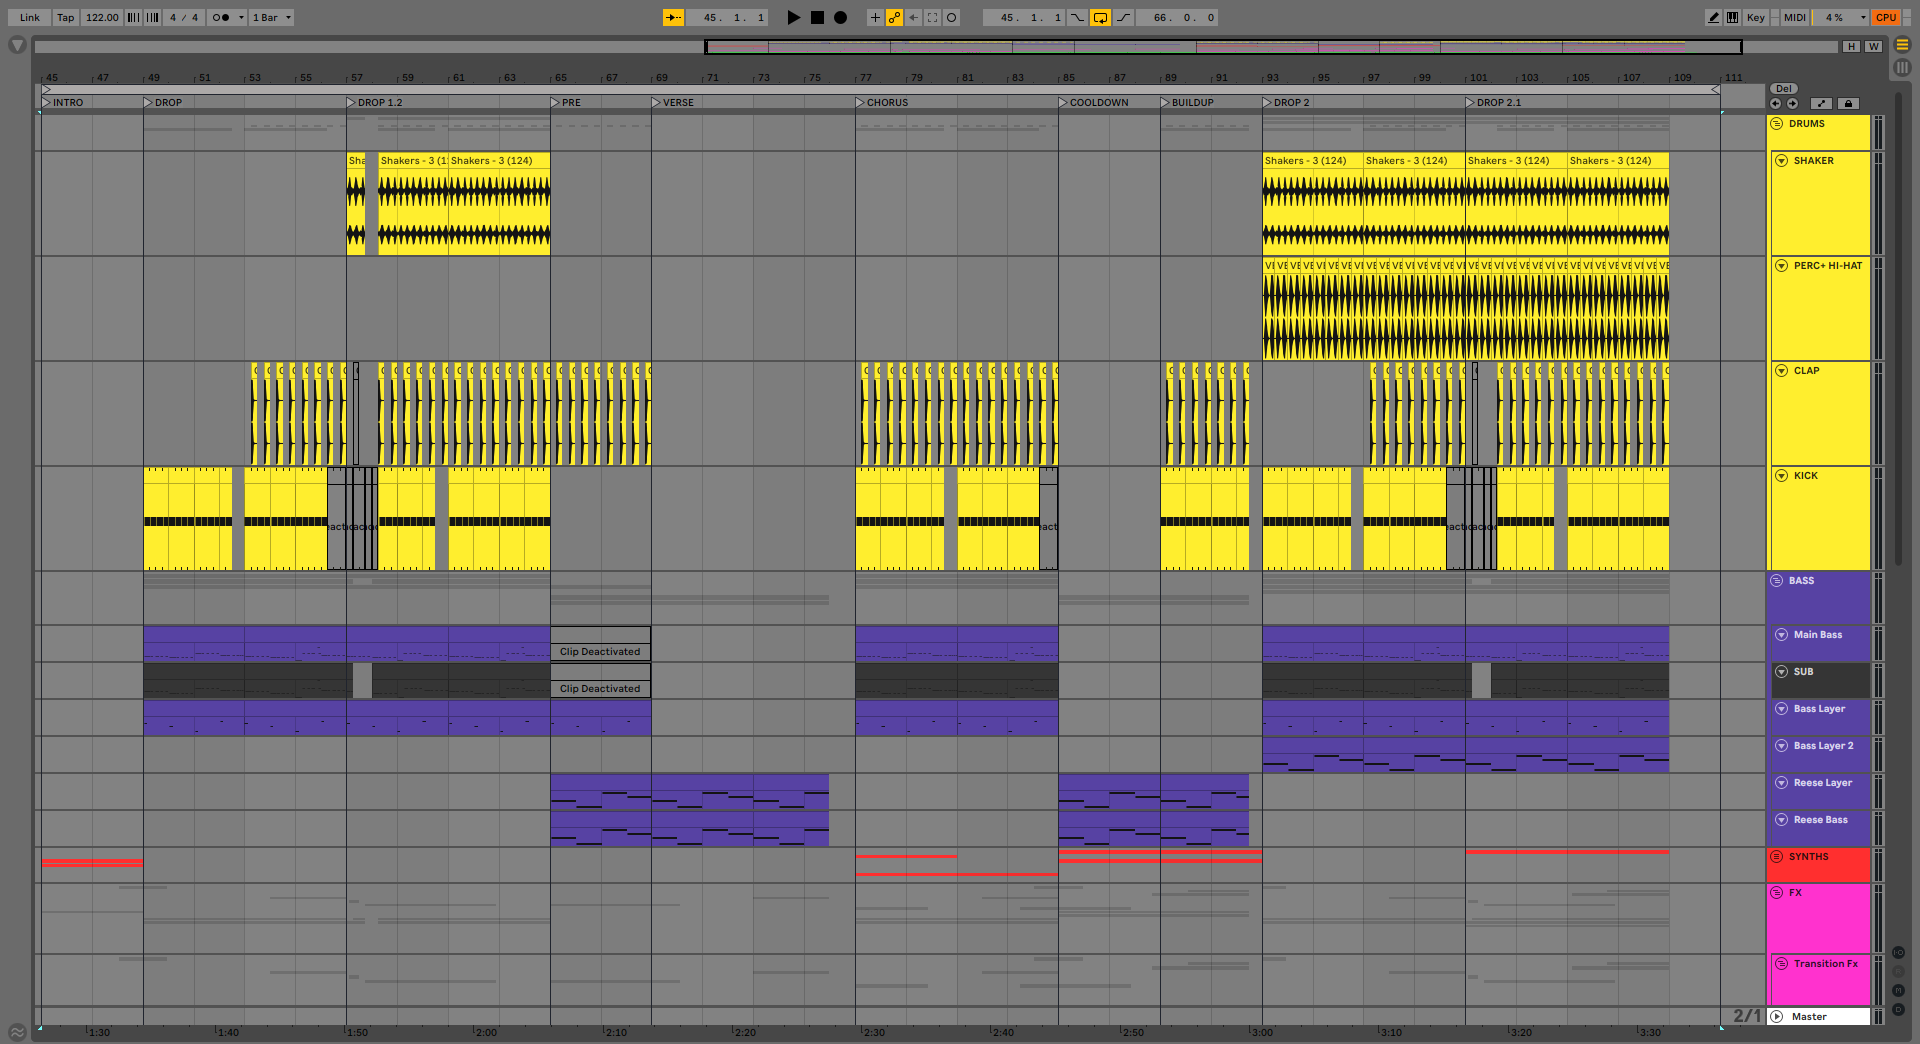Unfold the SYNTHS group track
This screenshot has width=1920, height=1044.
[x=1777, y=857]
